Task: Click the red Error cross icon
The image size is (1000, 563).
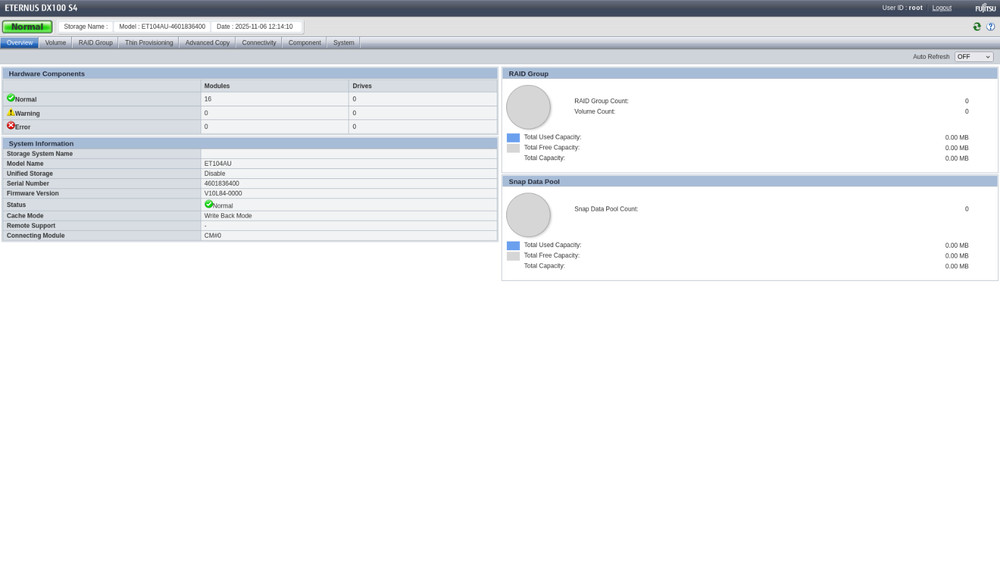Action: pyautogui.click(x=11, y=126)
